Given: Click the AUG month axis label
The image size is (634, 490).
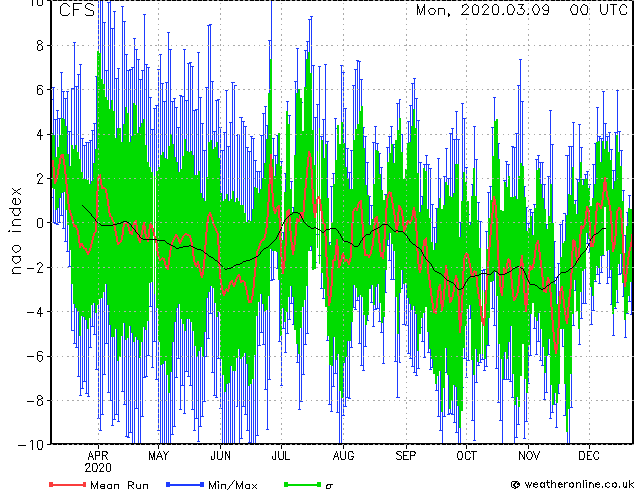Looking at the screenshot, I should pyautogui.click(x=343, y=456).
